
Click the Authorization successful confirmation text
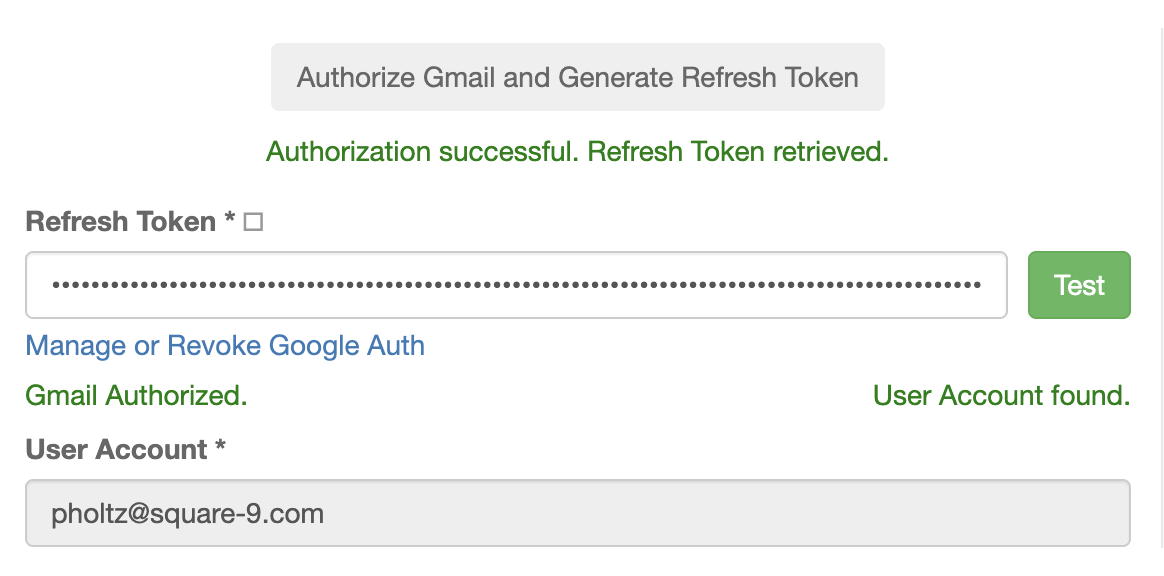(x=578, y=151)
